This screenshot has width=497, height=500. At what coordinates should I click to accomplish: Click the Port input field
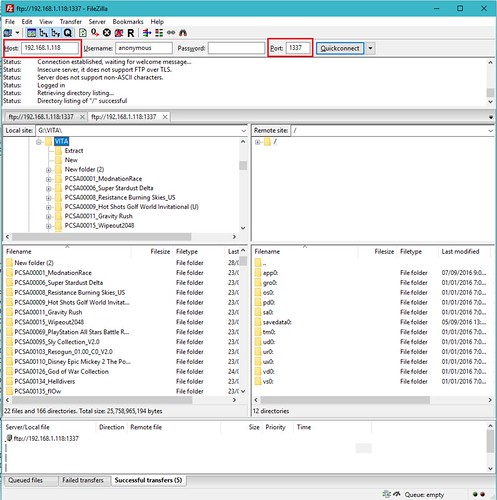click(x=298, y=48)
